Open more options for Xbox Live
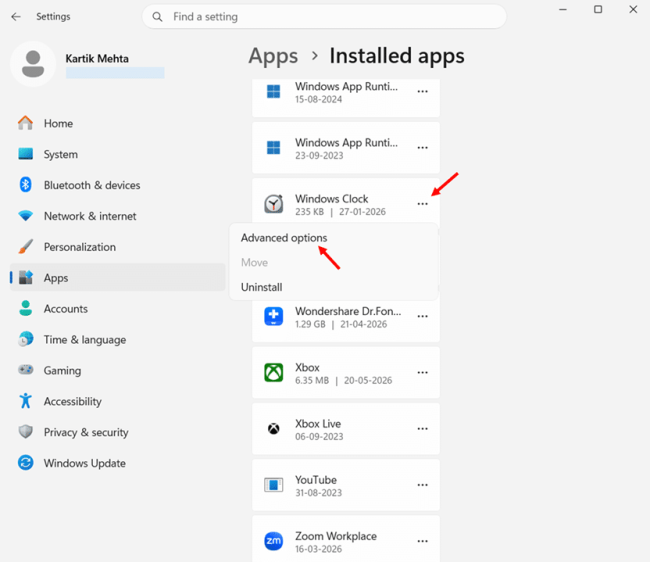This screenshot has width=650, height=562. pos(422,429)
